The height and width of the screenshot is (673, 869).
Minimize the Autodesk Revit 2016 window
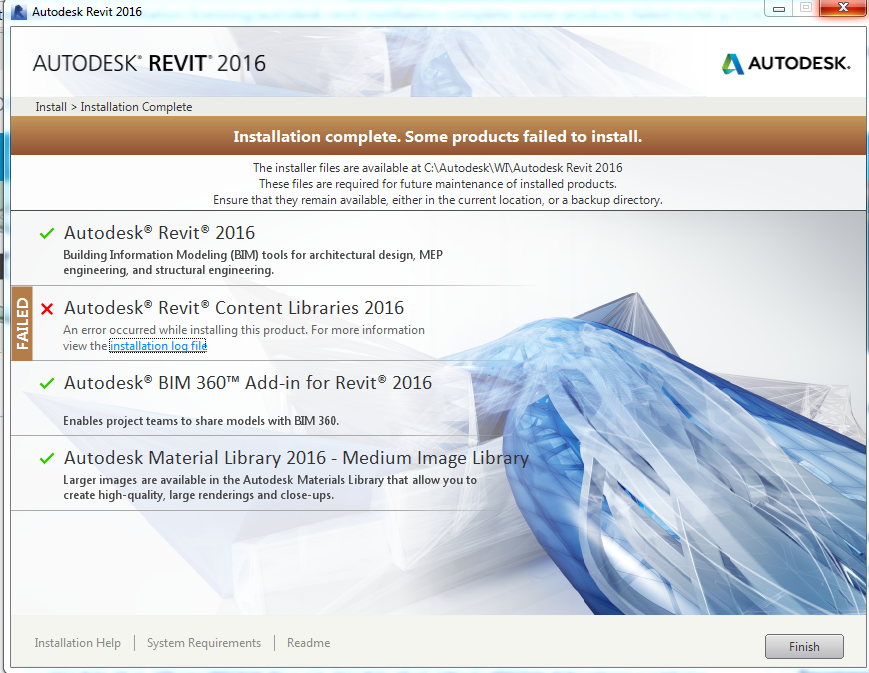point(779,8)
